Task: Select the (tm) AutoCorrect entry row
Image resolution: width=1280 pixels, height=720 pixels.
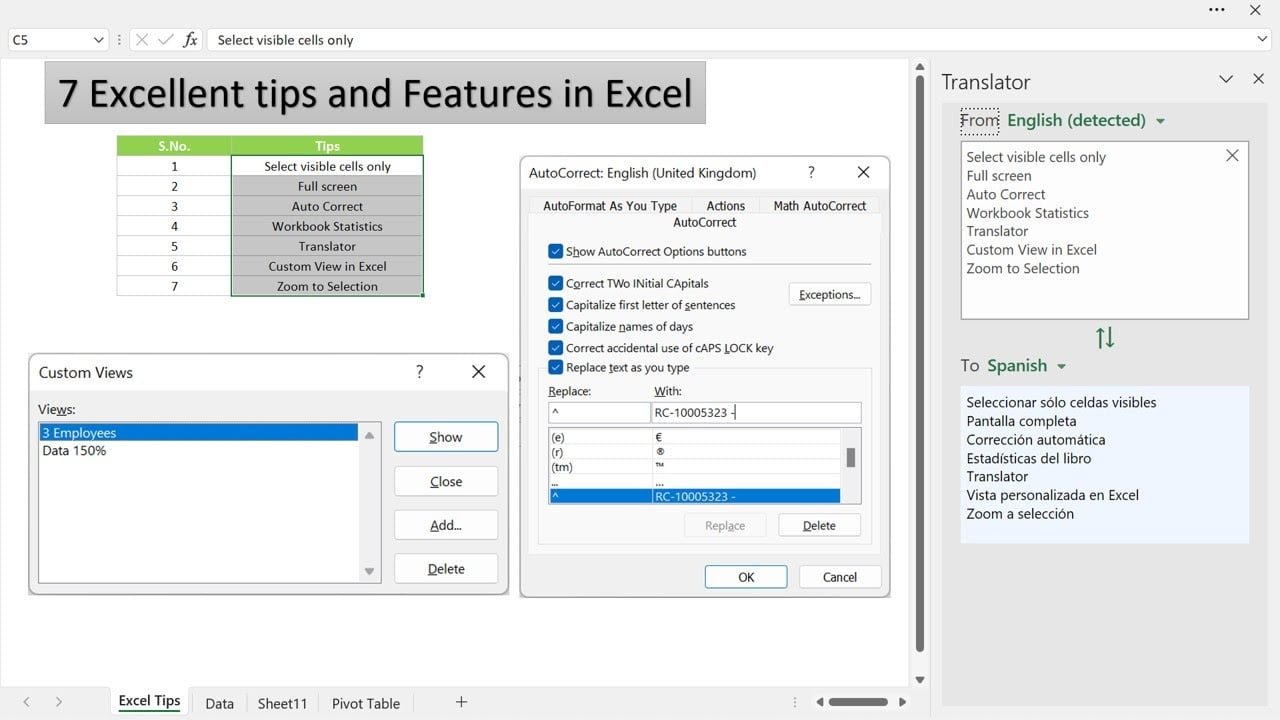Action: click(x=695, y=467)
